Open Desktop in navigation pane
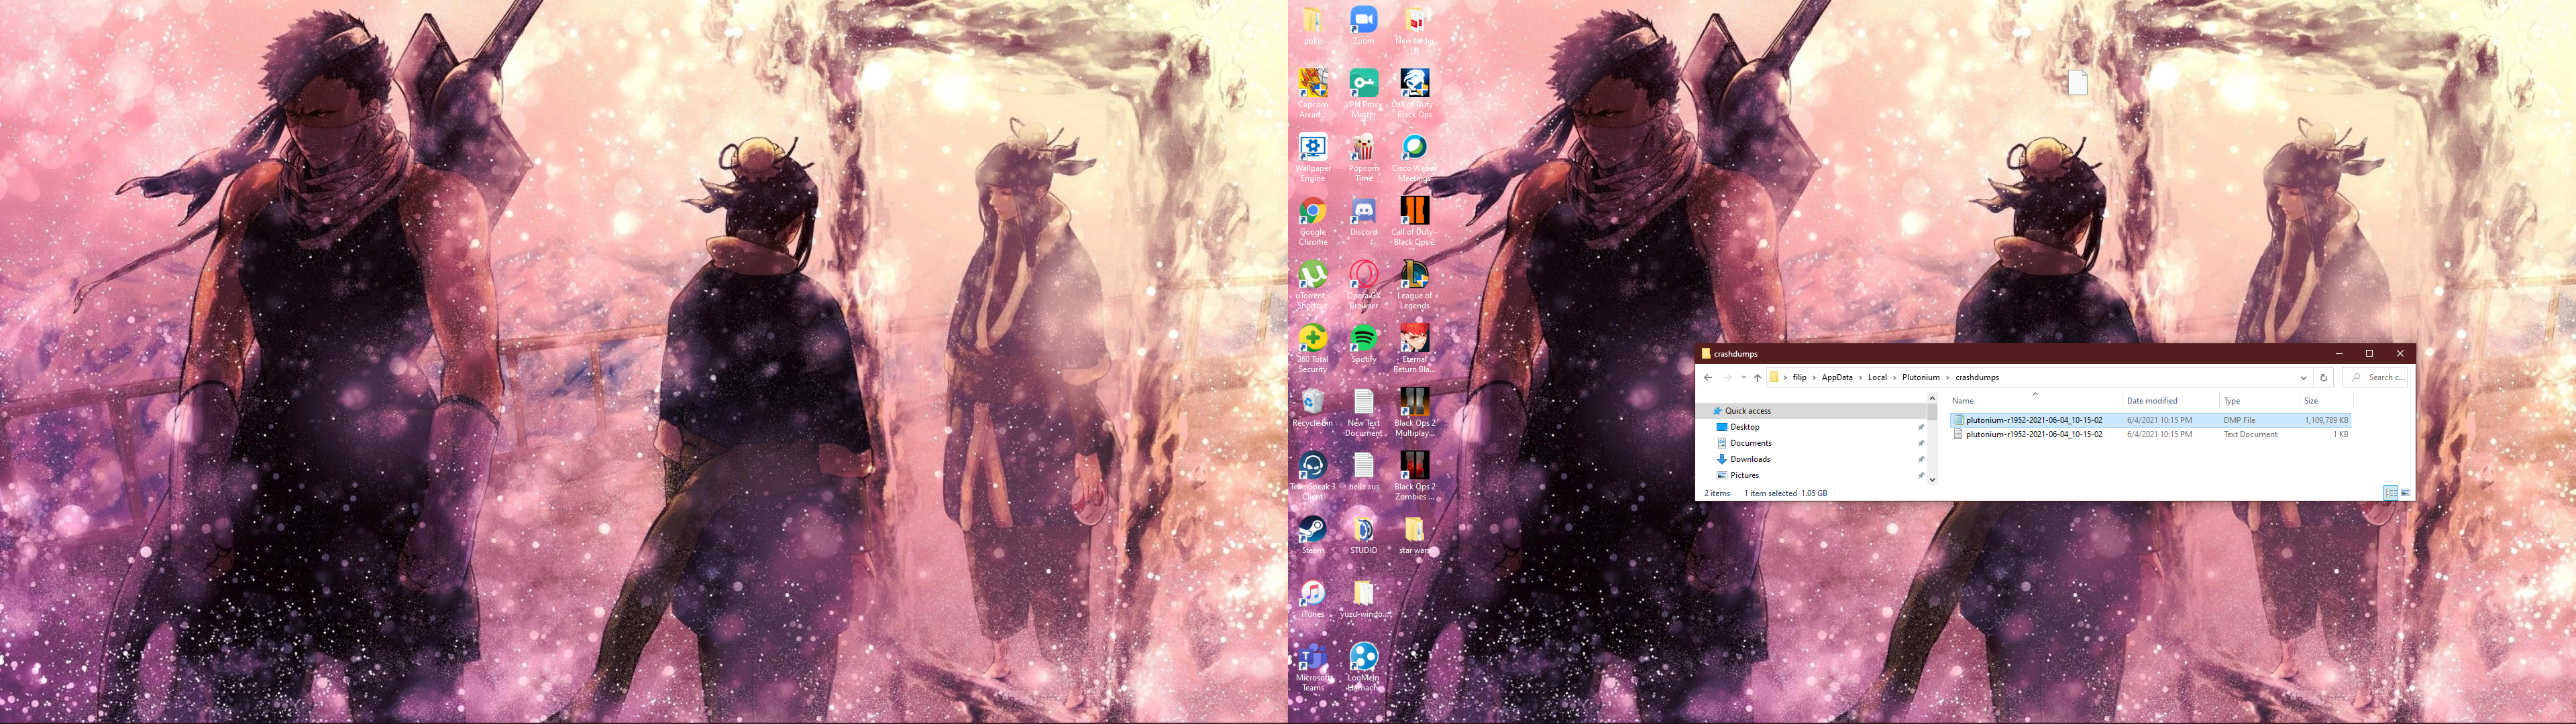 tap(1745, 427)
